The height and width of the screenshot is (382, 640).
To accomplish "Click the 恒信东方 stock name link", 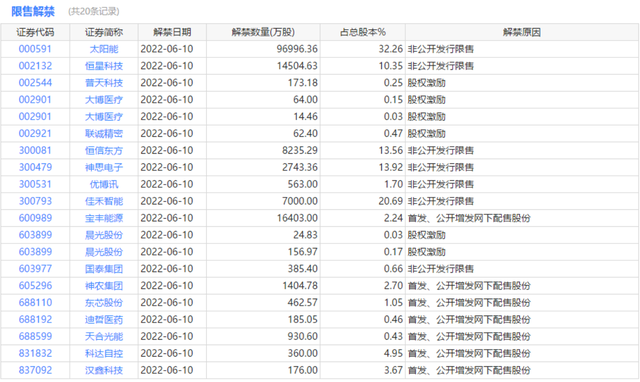I will [x=104, y=151].
